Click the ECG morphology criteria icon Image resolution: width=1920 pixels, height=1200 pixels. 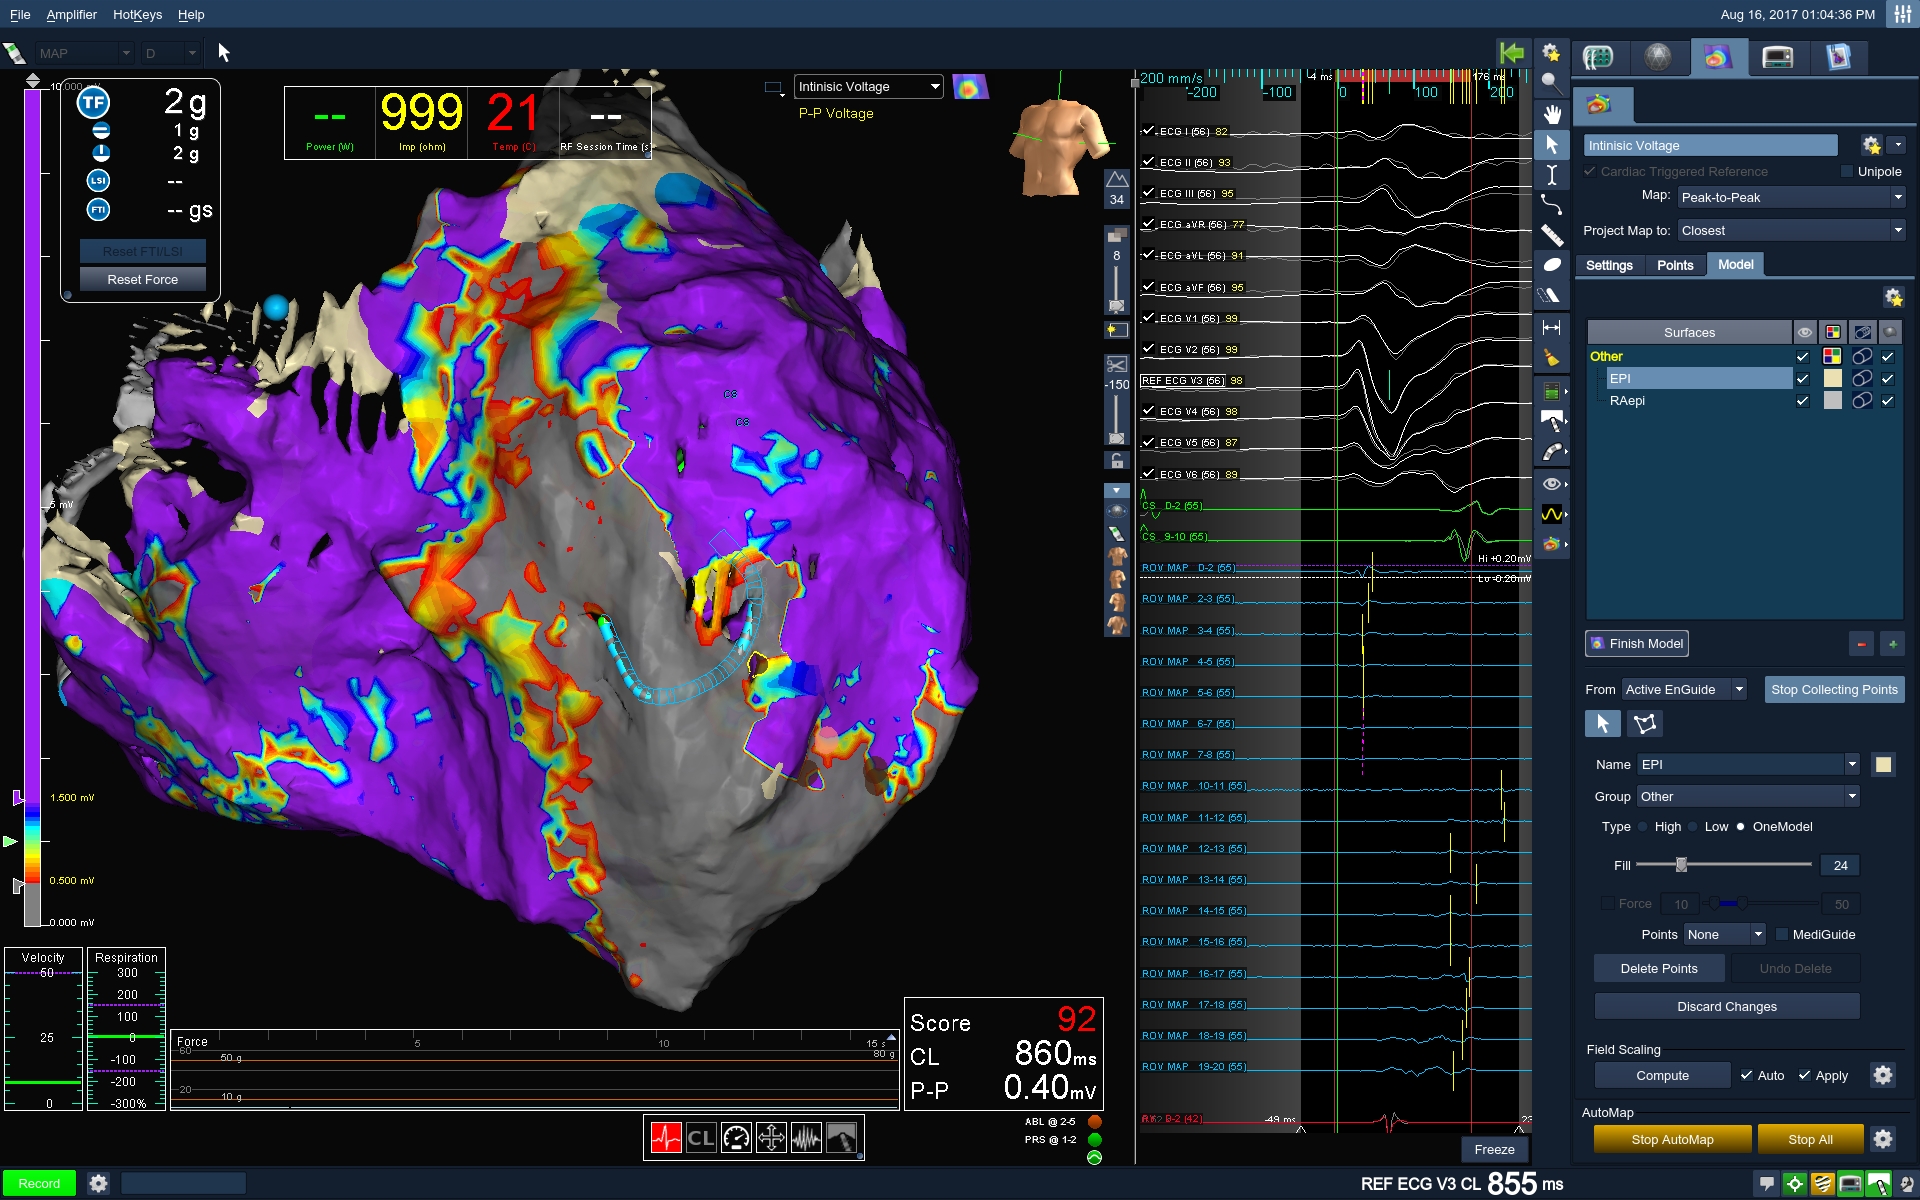(666, 1138)
